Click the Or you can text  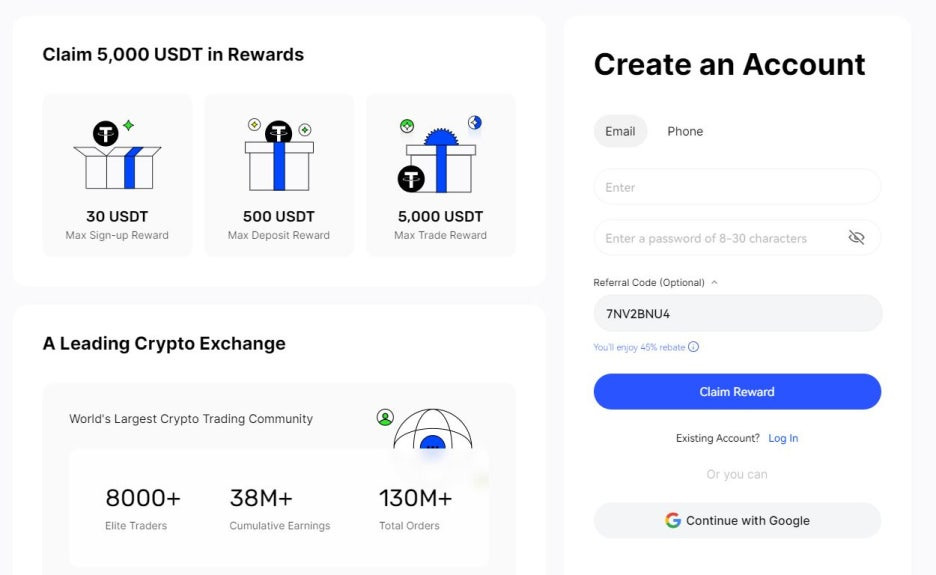[x=737, y=474]
